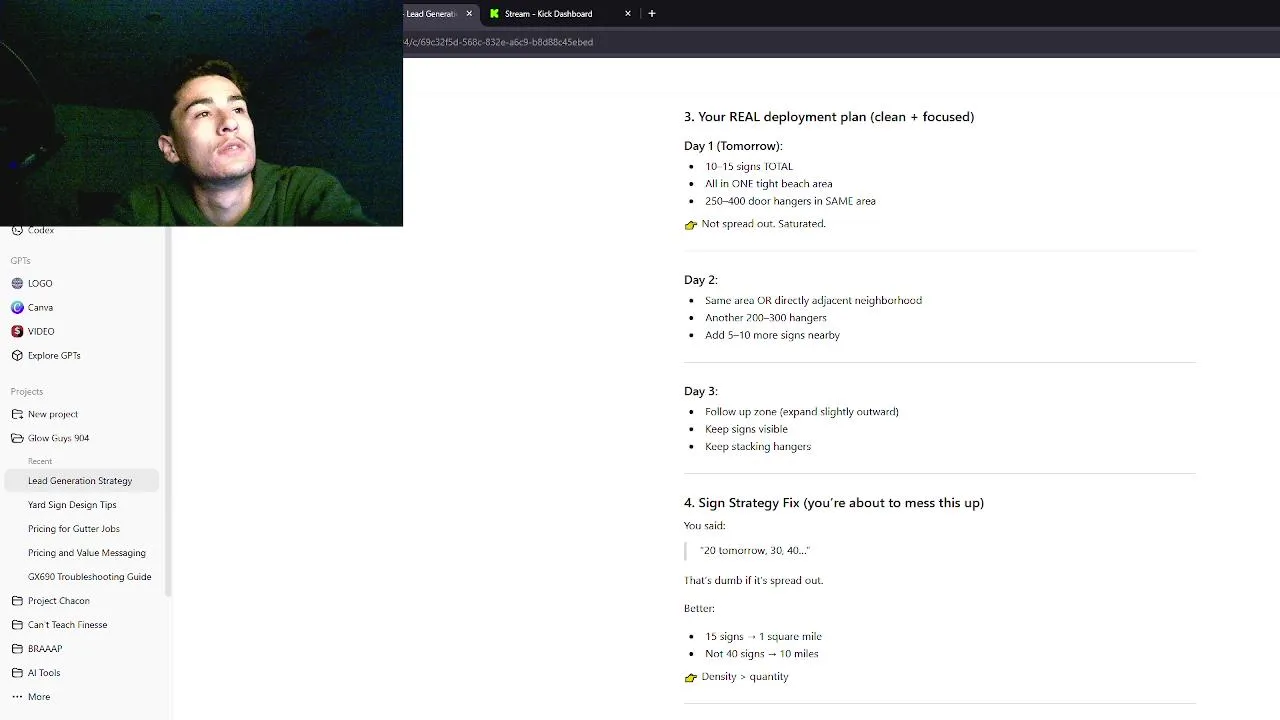Click the AI Tools folder icon
1280x720 pixels.
click(x=17, y=673)
